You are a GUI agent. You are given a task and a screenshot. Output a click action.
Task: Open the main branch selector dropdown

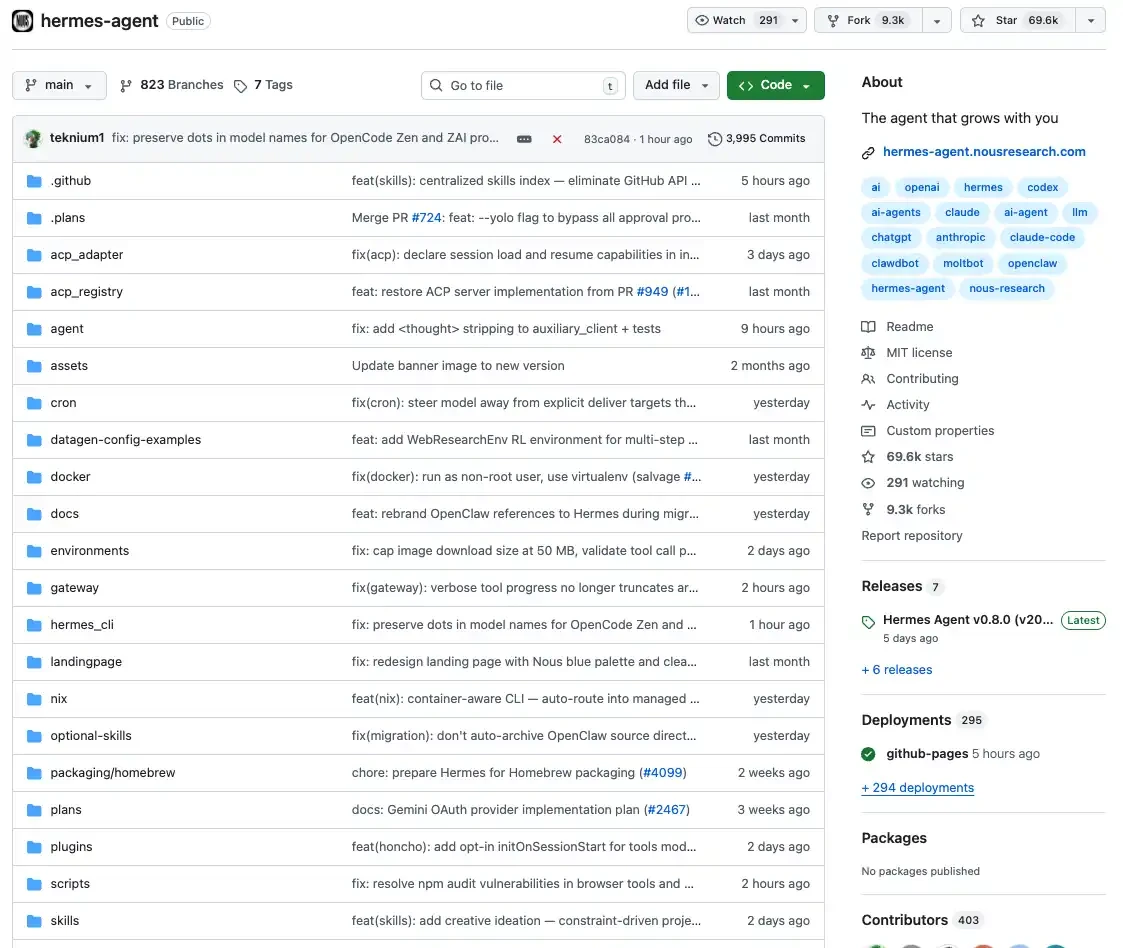click(59, 85)
